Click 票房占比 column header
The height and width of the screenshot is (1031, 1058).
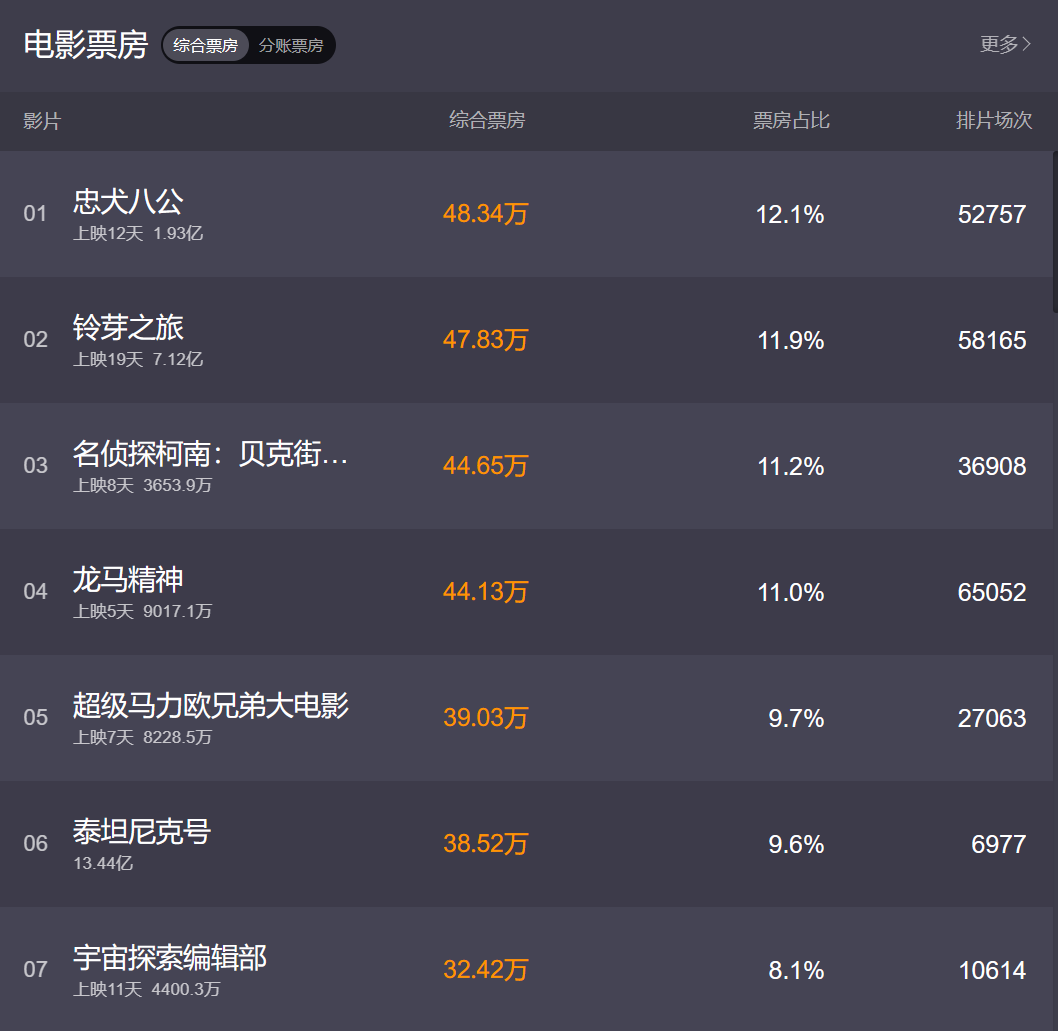tap(791, 121)
